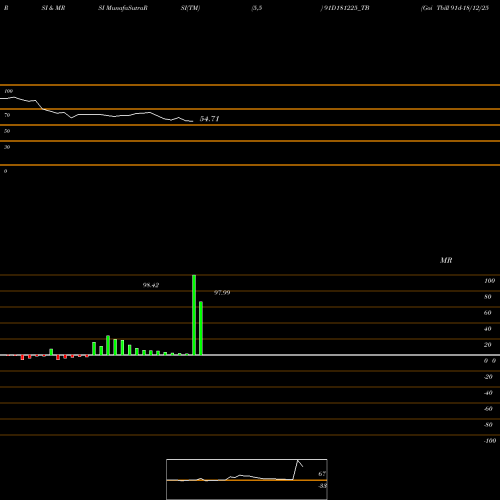Click the RSI value label 54.71

tap(209, 119)
